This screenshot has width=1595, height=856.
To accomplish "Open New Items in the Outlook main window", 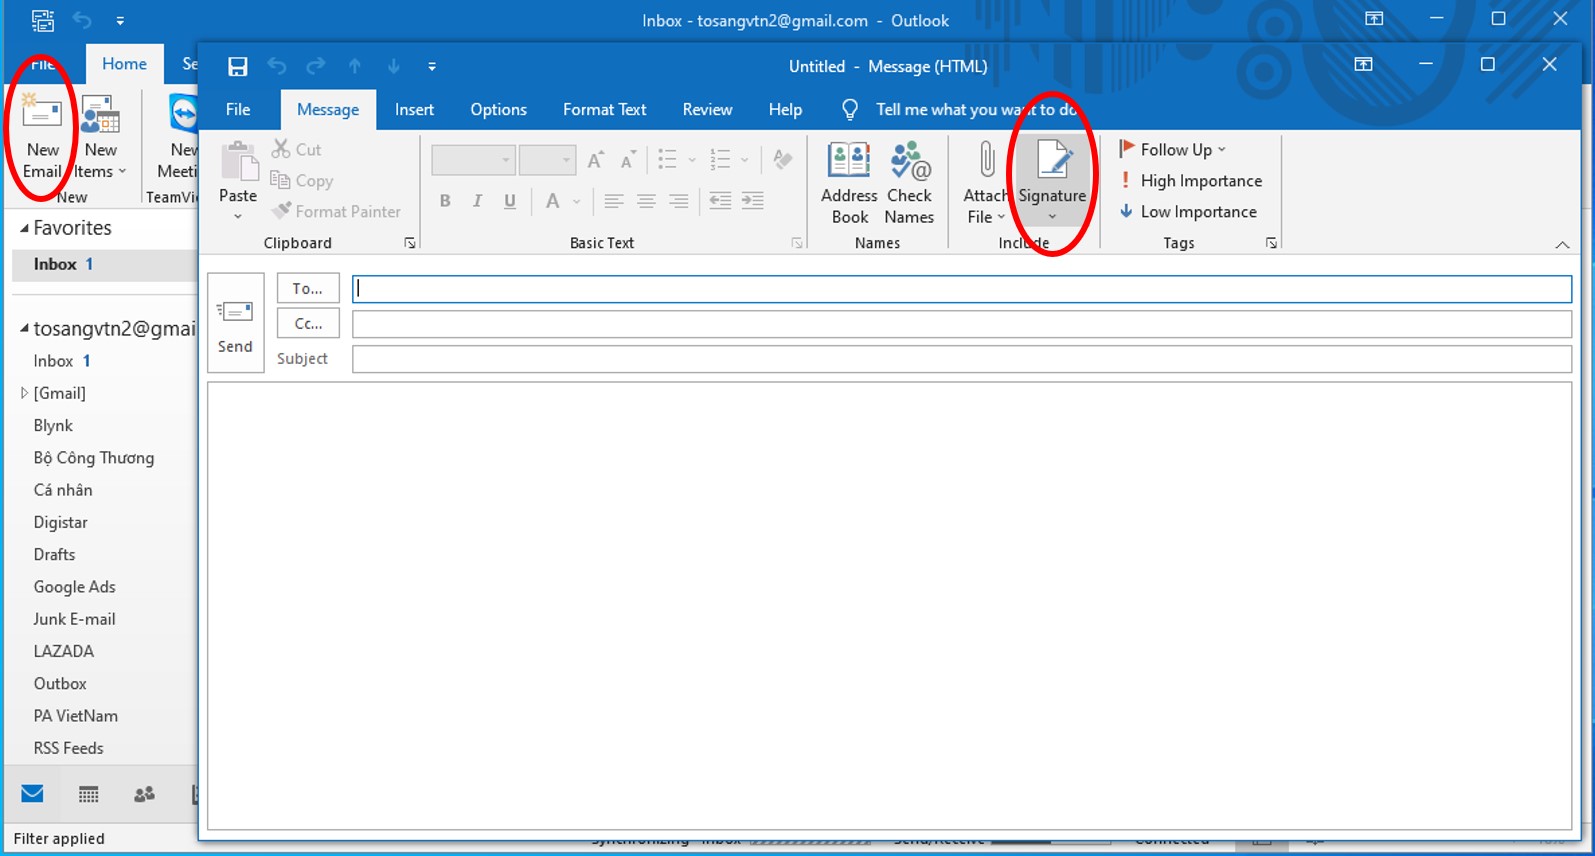I will click(101, 136).
